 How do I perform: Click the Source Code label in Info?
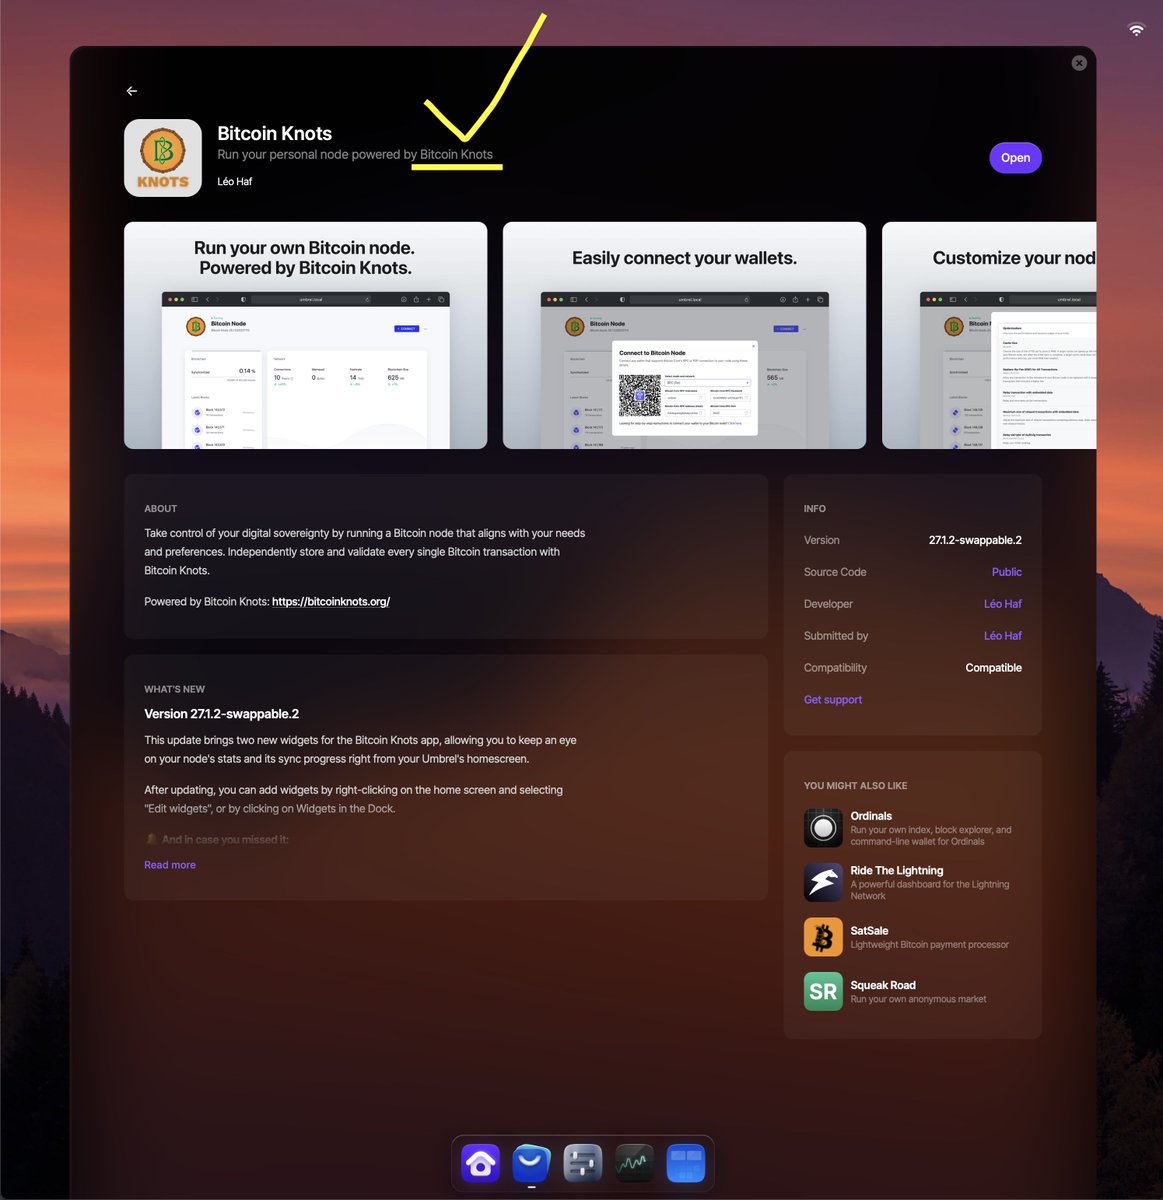pyautogui.click(x=835, y=572)
